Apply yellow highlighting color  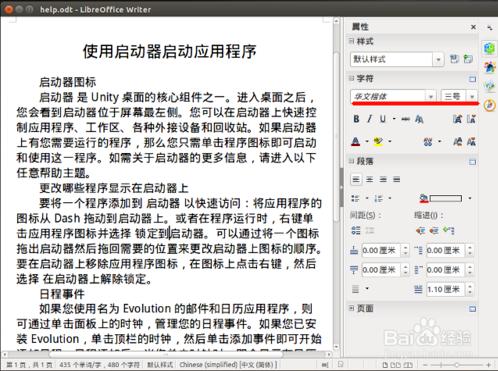click(378, 142)
